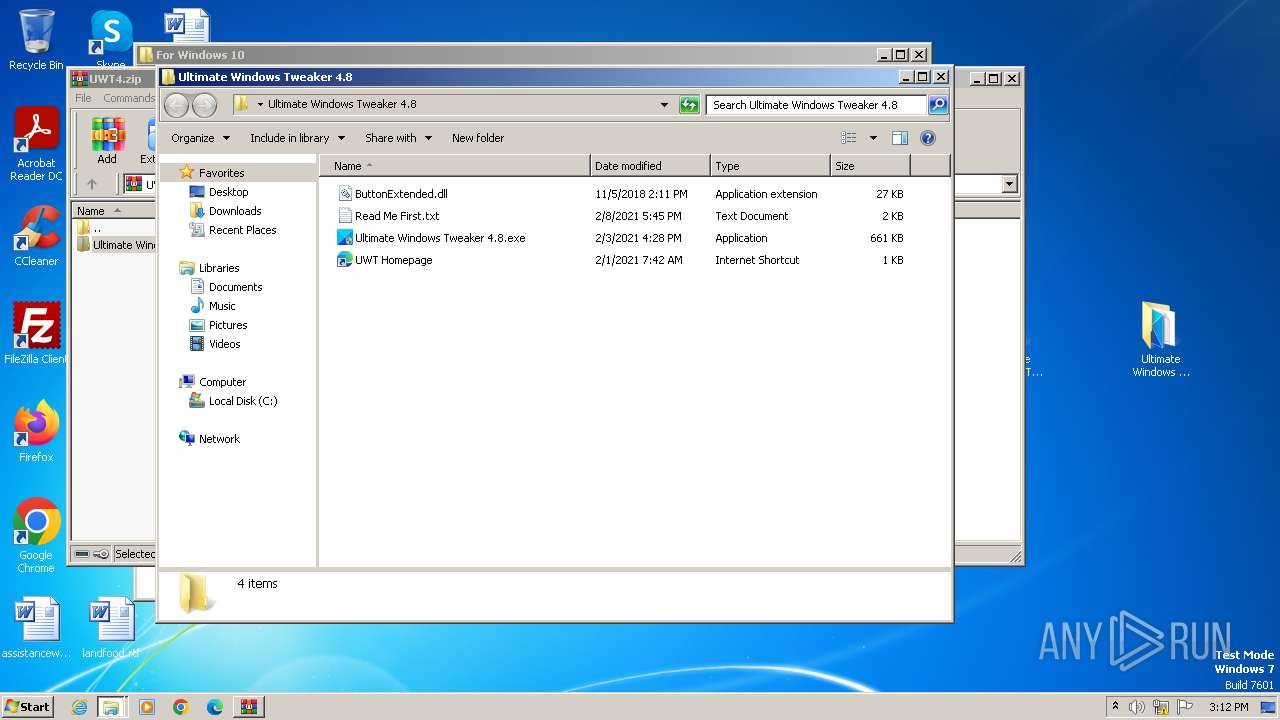This screenshot has width=1280, height=720.
Task: Open the Google Chrome desktop shortcut
Action: (36, 536)
